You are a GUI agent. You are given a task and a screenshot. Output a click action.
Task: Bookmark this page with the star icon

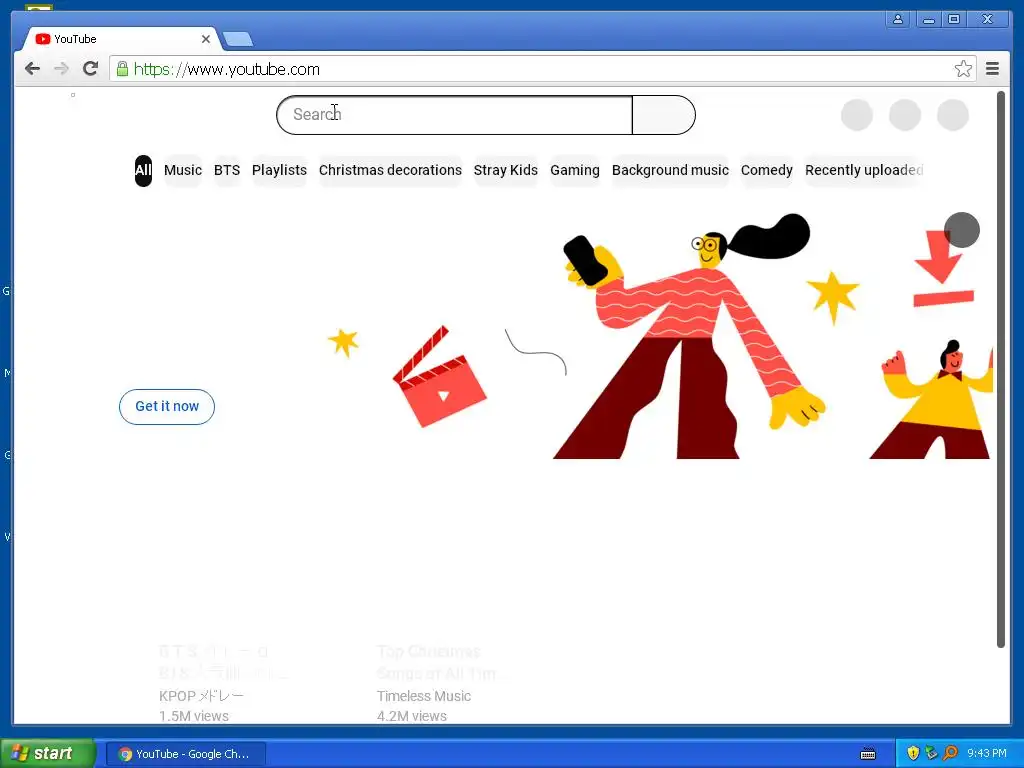tap(963, 69)
